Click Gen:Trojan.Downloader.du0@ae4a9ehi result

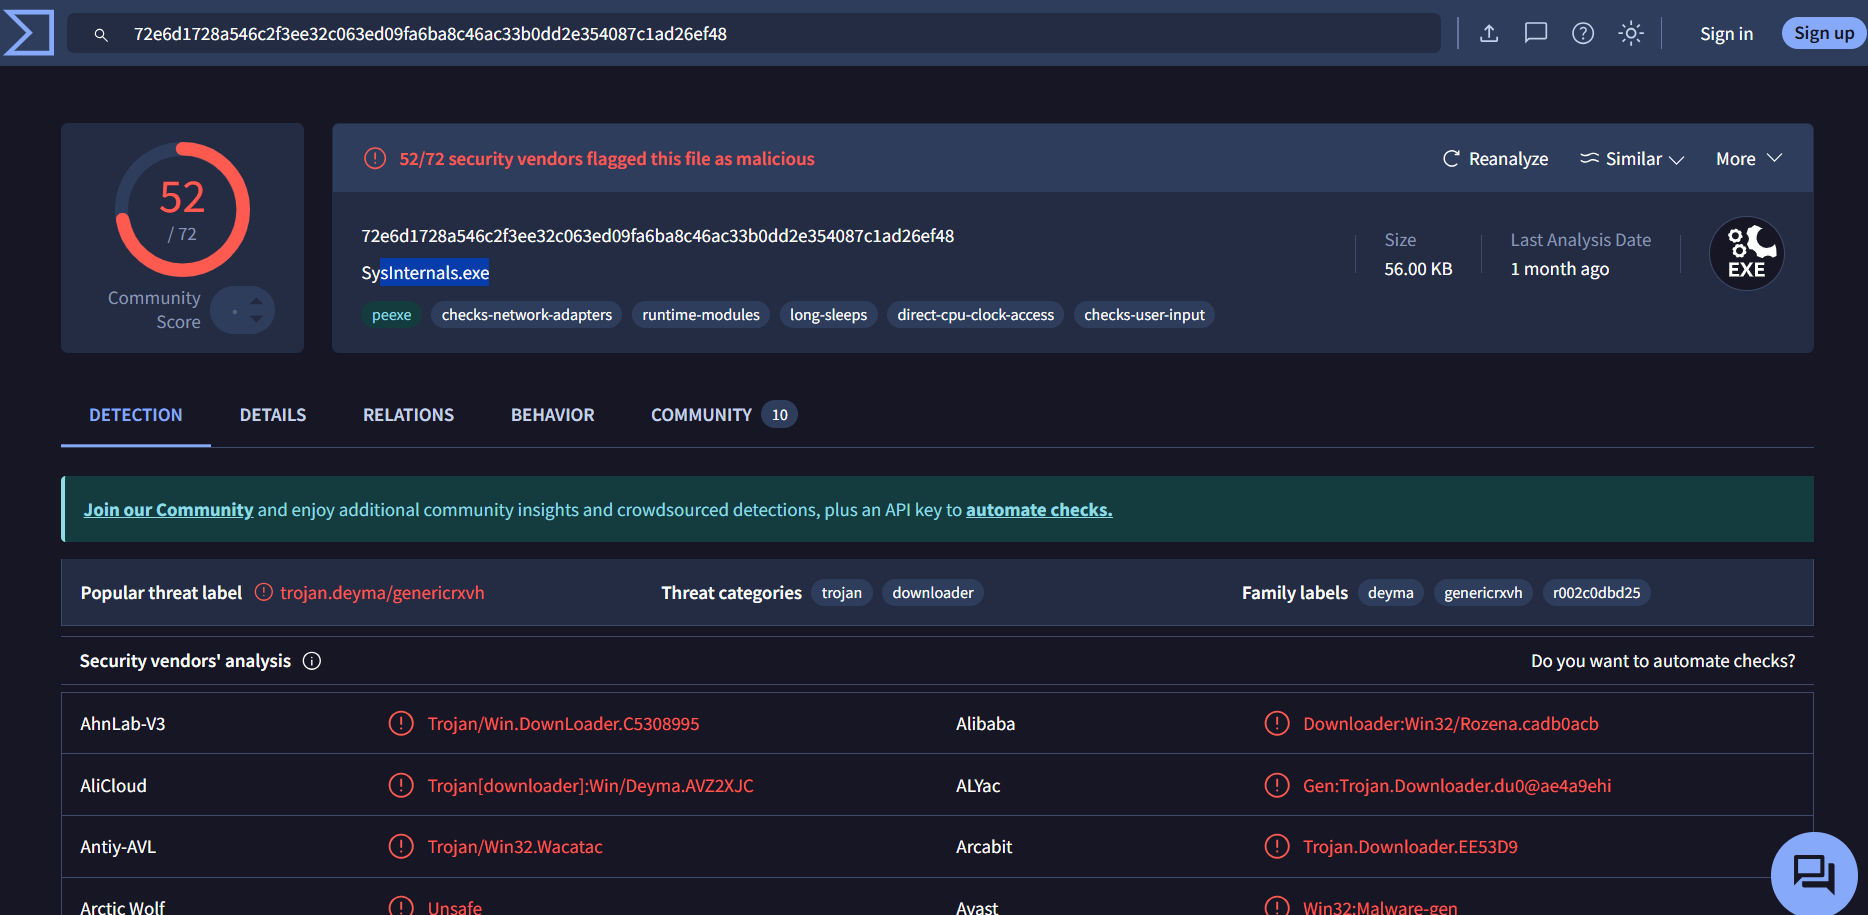tap(1457, 786)
